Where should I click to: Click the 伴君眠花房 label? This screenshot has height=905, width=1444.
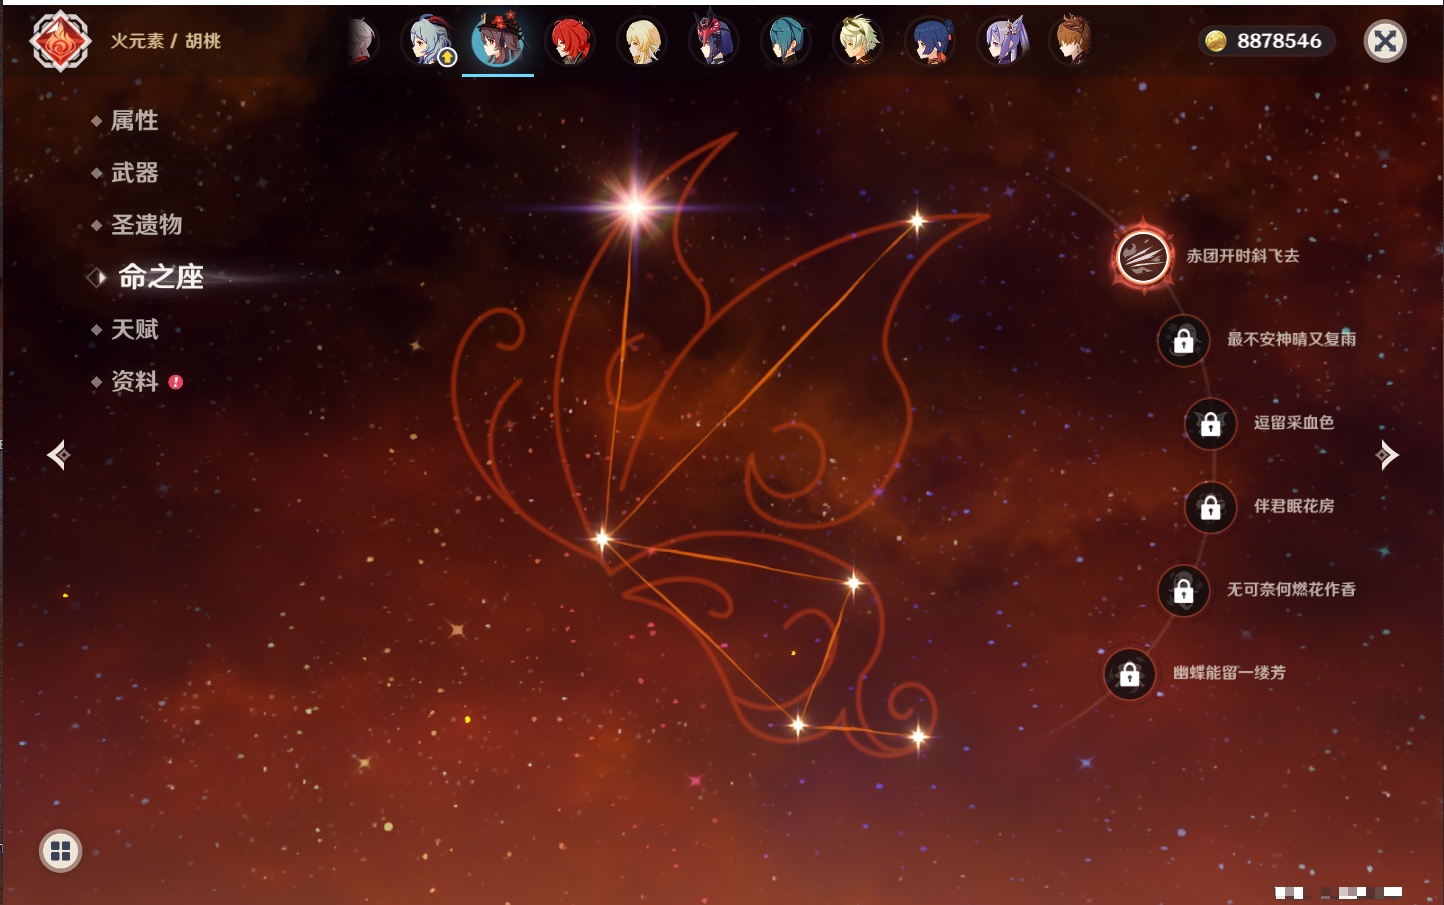[1294, 506]
